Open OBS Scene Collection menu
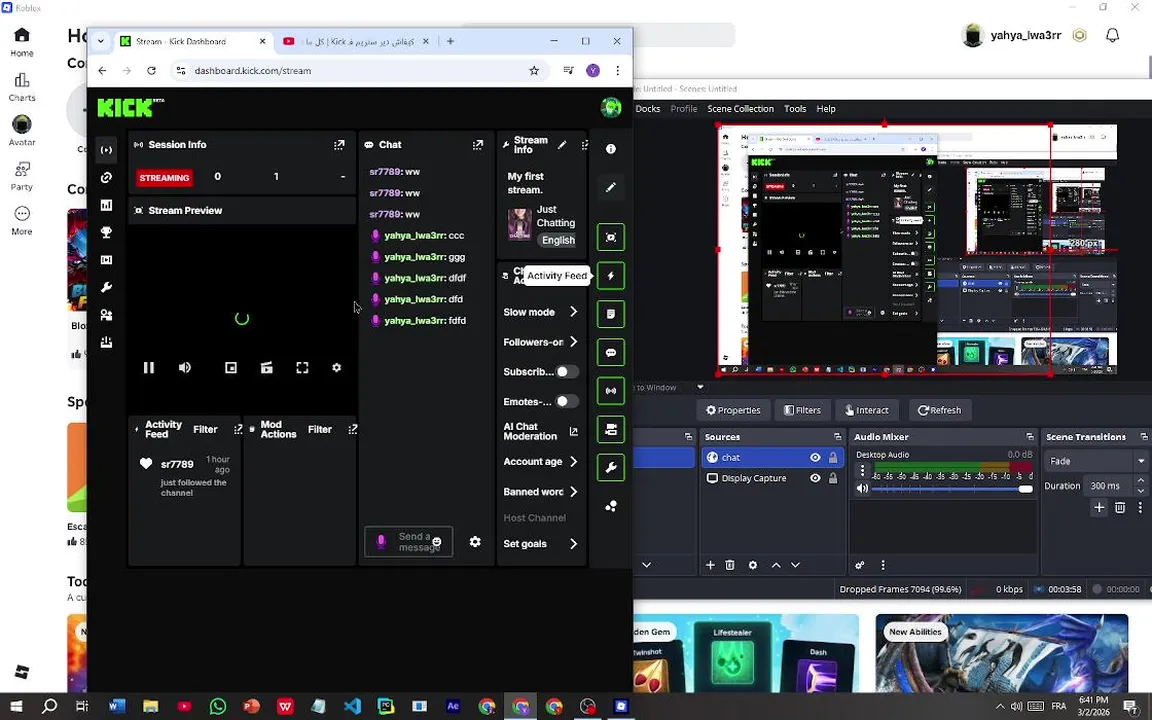This screenshot has height=720, width=1152. (740, 109)
